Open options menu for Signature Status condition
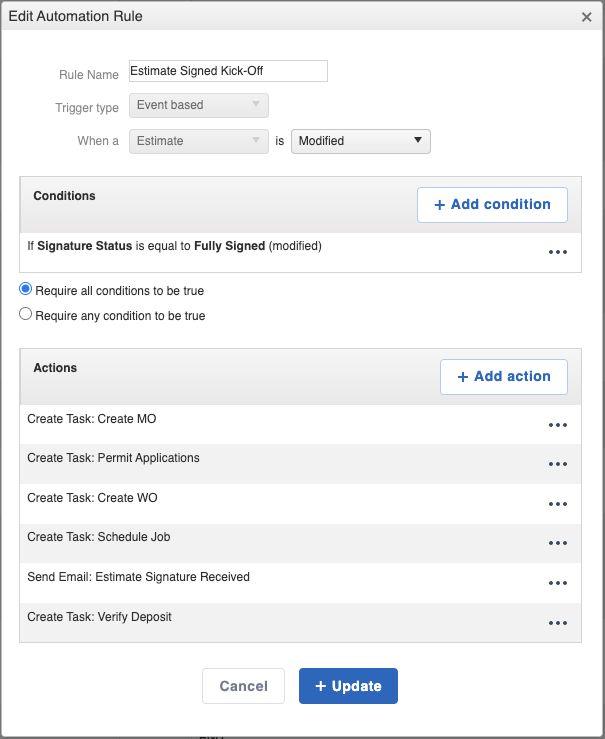This screenshot has width=605, height=739. tap(558, 252)
